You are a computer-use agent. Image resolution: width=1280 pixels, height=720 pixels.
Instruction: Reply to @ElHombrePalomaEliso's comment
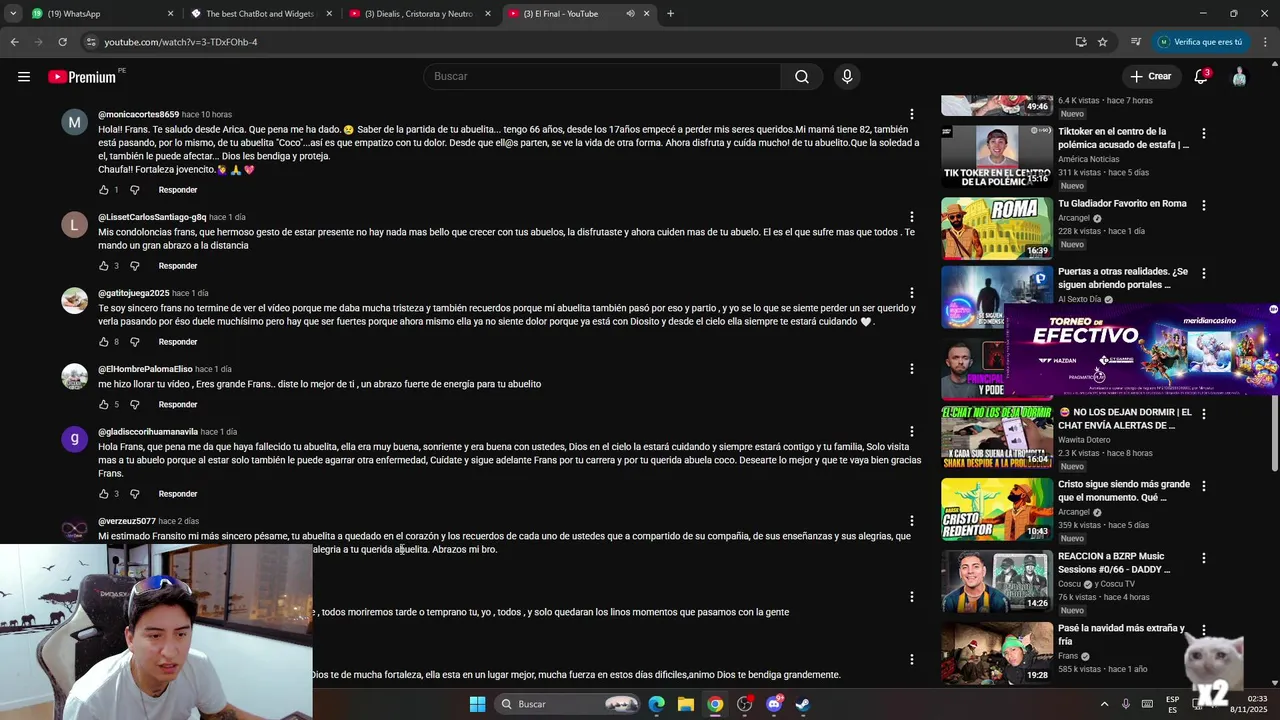coord(178,405)
